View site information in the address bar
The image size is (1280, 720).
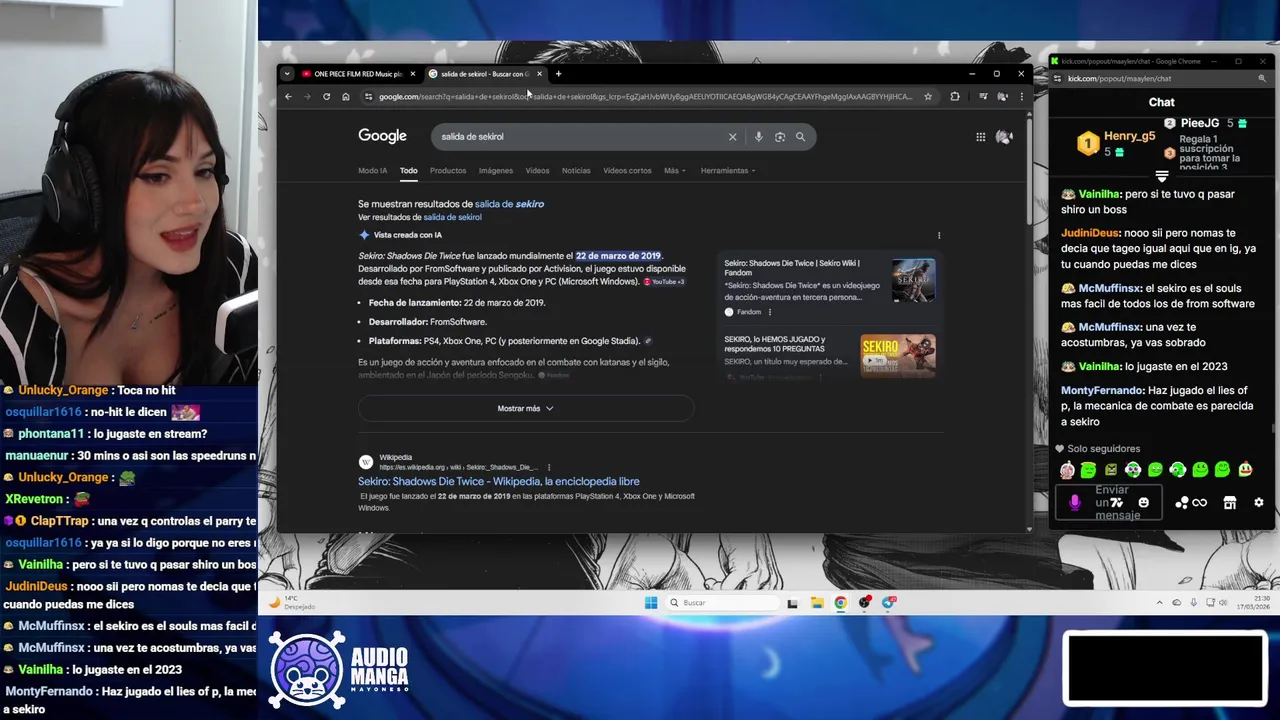pos(369,97)
